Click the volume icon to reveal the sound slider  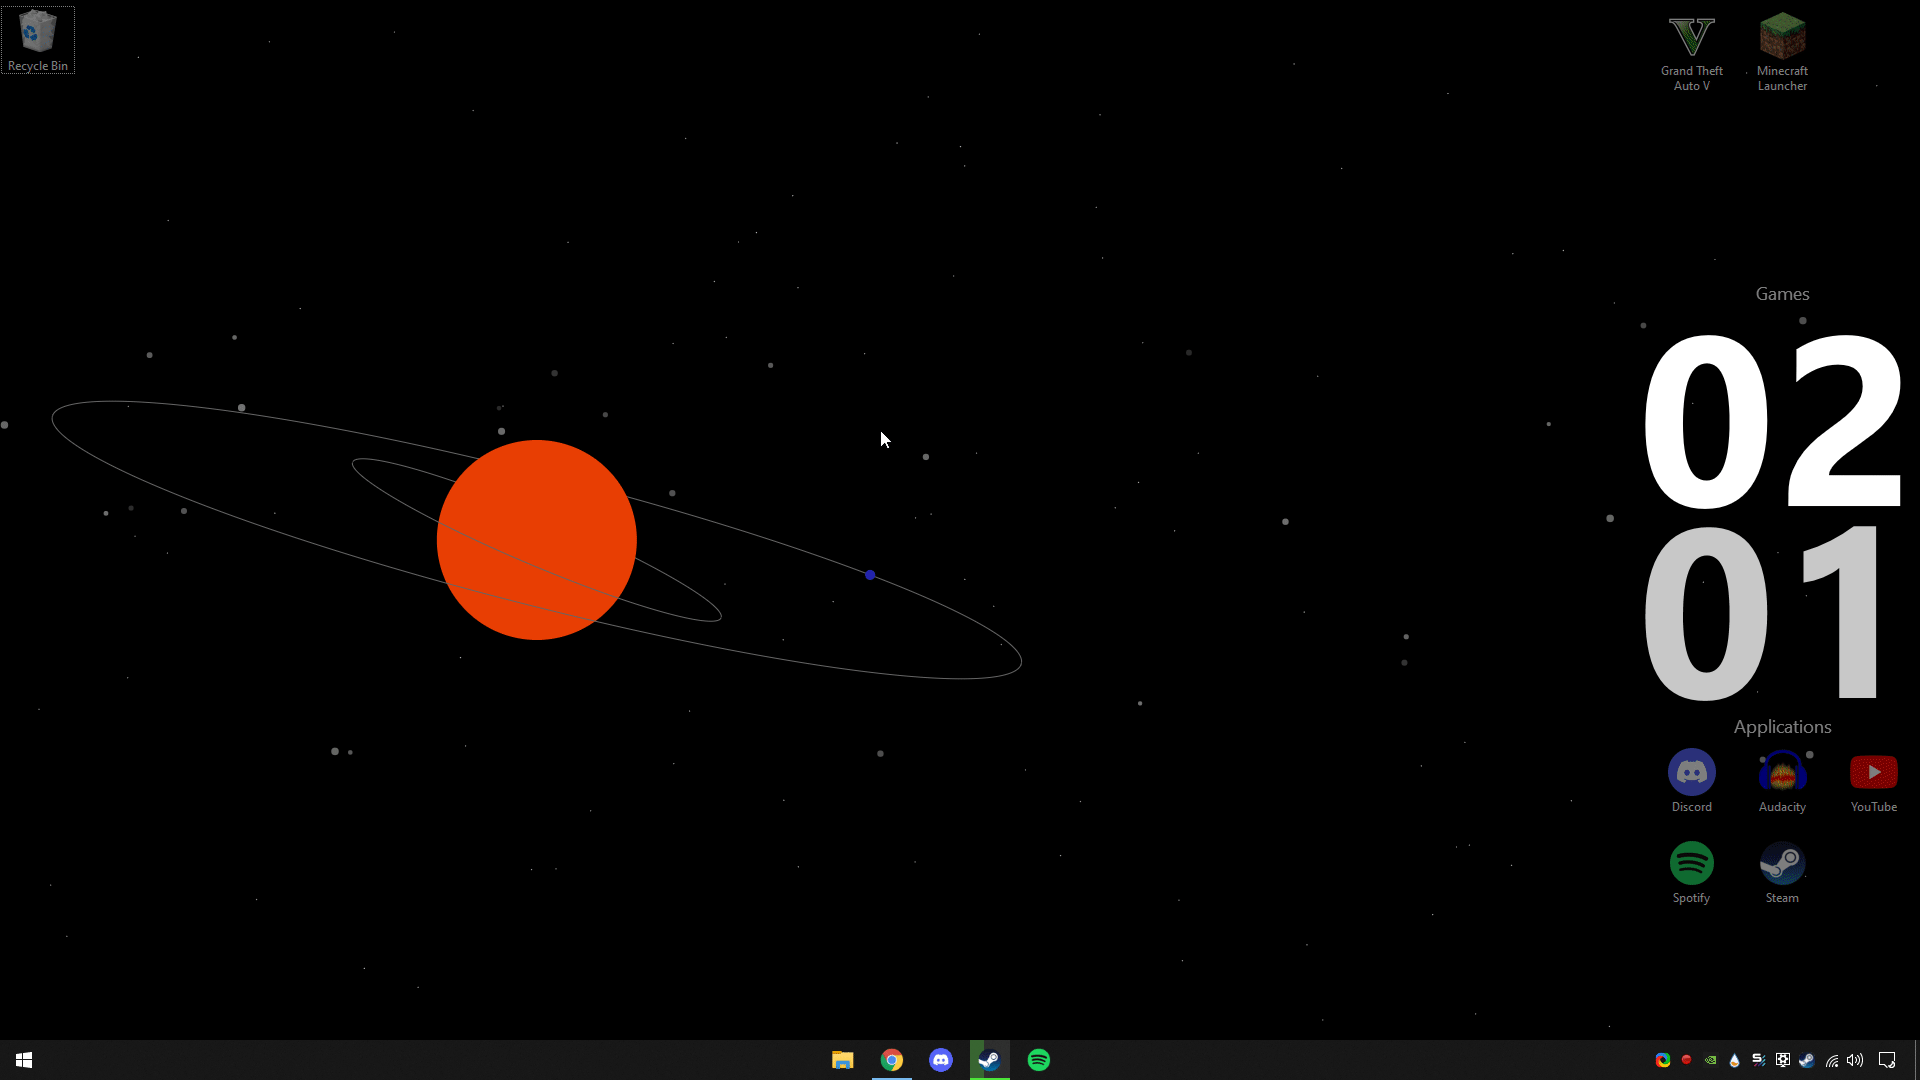click(x=1855, y=1060)
